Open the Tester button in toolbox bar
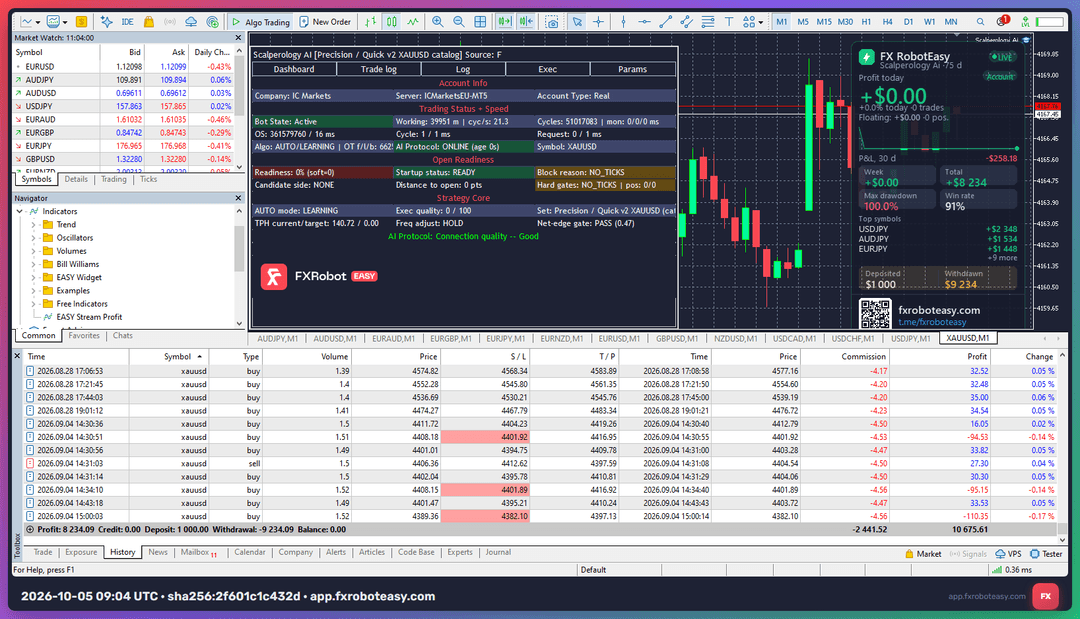Image resolution: width=1080 pixels, height=619 pixels. 1046,554
